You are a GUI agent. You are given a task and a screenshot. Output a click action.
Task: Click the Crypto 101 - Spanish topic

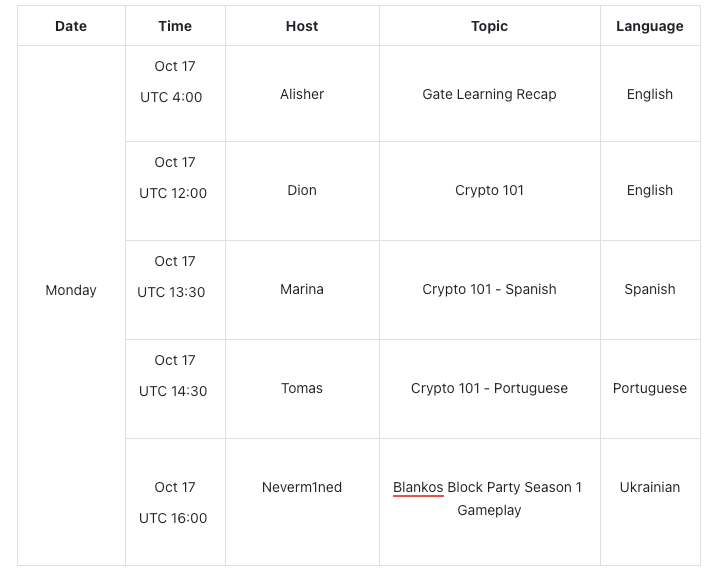489,289
